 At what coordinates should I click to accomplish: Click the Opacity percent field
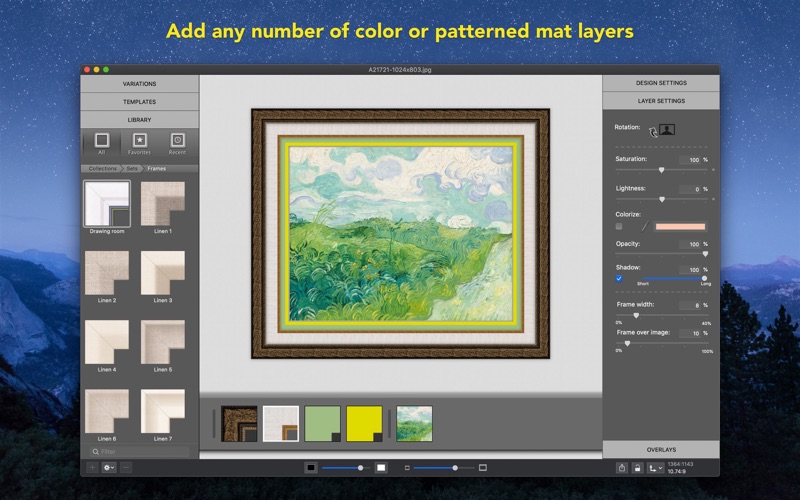690,244
